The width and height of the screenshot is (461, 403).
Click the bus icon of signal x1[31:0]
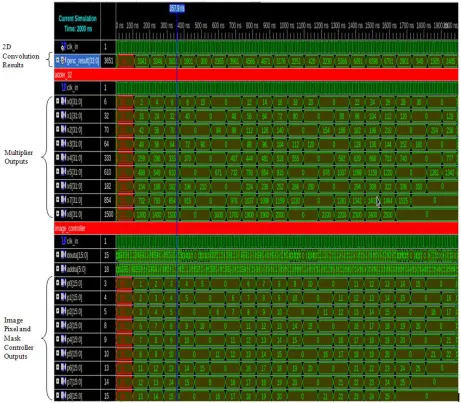click(63, 116)
